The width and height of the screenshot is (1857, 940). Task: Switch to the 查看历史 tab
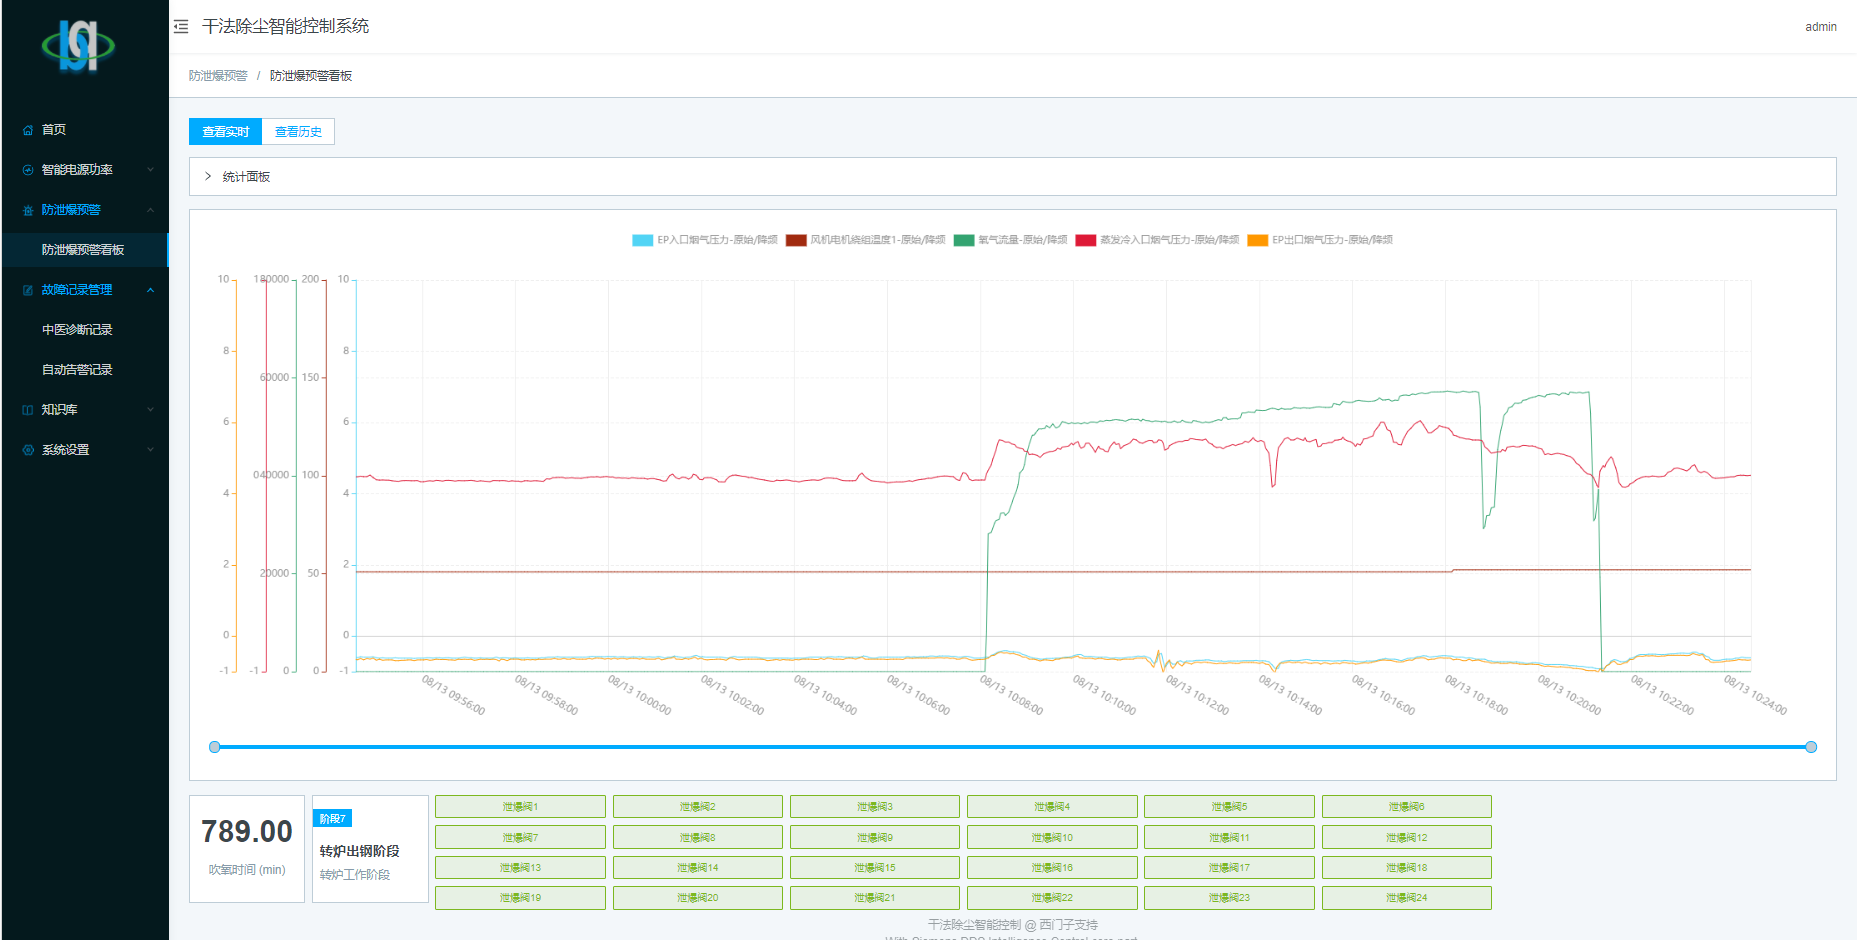pyautogui.click(x=298, y=132)
